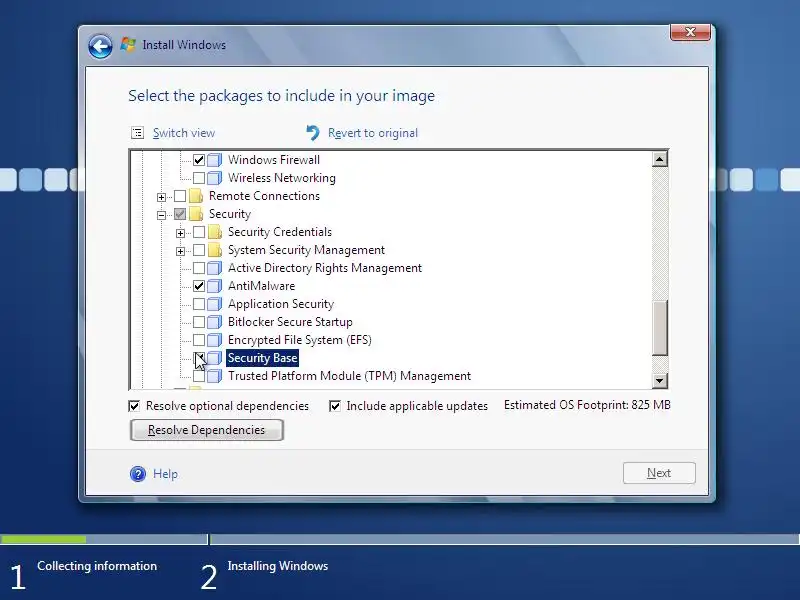Open the Help link

click(165, 474)
